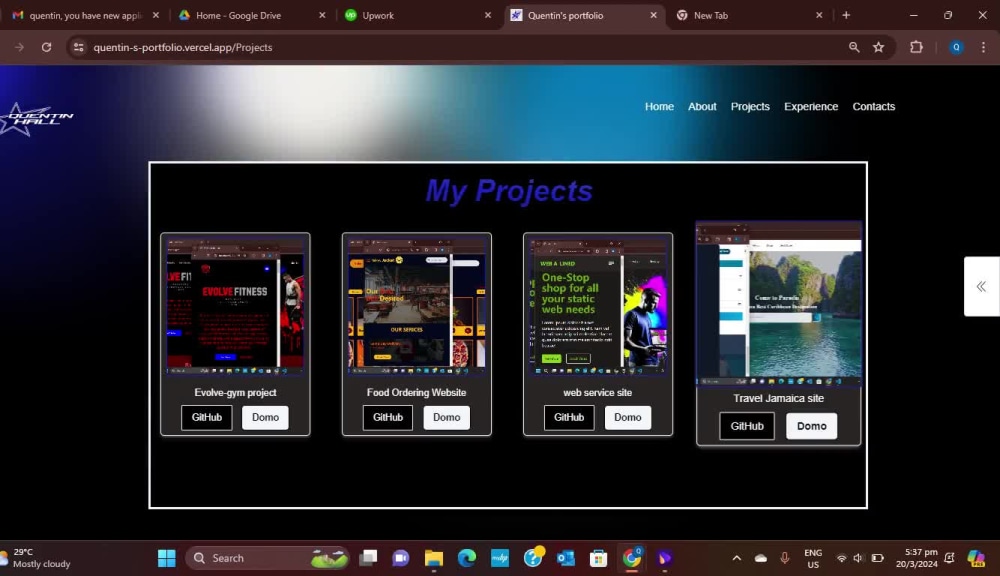Click the battery tray icon
The width and height of the screenshot is (1000, 576).
[878, 558]
